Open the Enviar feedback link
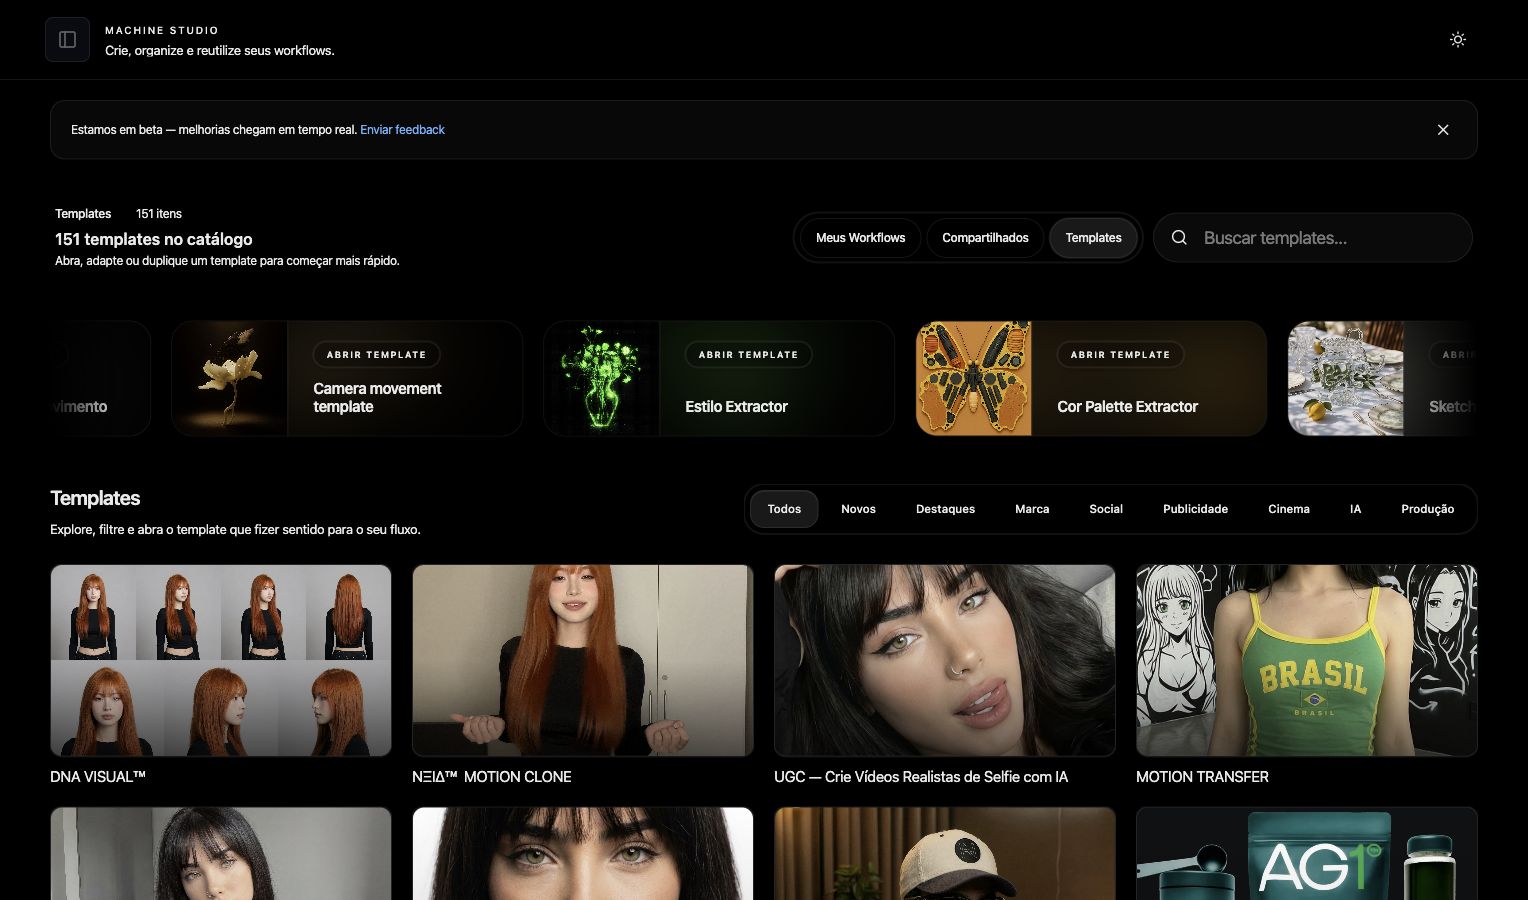Viewport: 1528px width, 900px height. [402, 130]
